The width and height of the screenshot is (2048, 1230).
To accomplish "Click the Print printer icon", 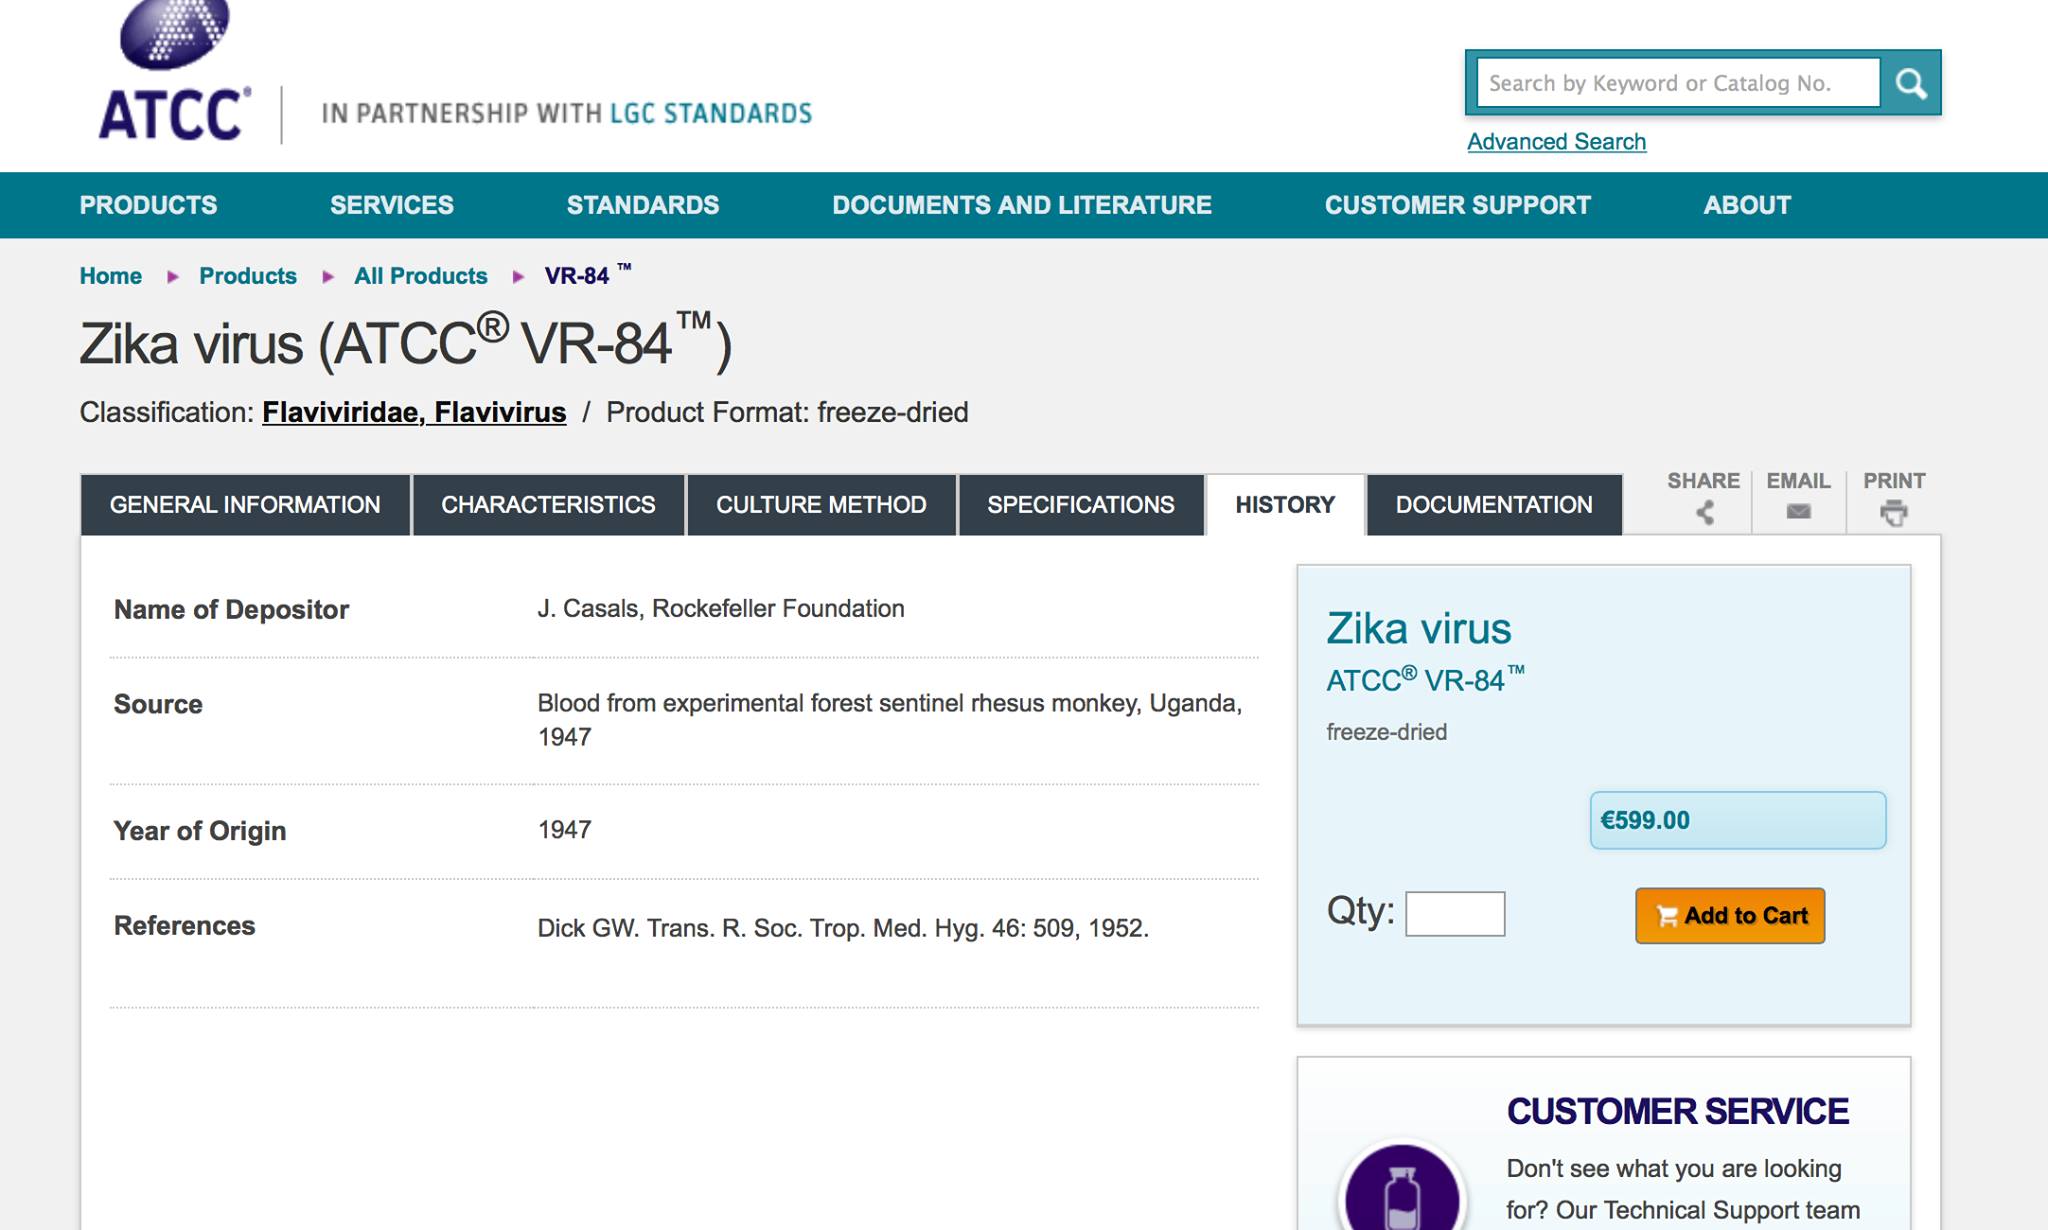I will pyautogui.click(x=1893, y=512).
